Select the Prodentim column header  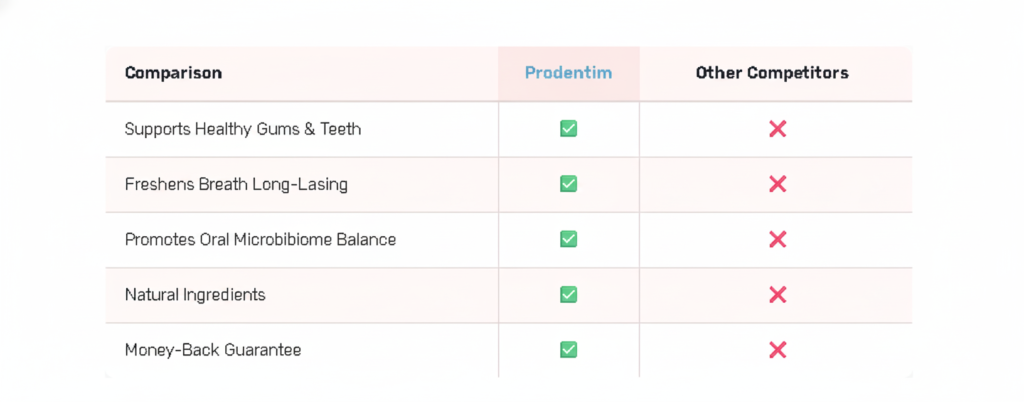(568, 73)
